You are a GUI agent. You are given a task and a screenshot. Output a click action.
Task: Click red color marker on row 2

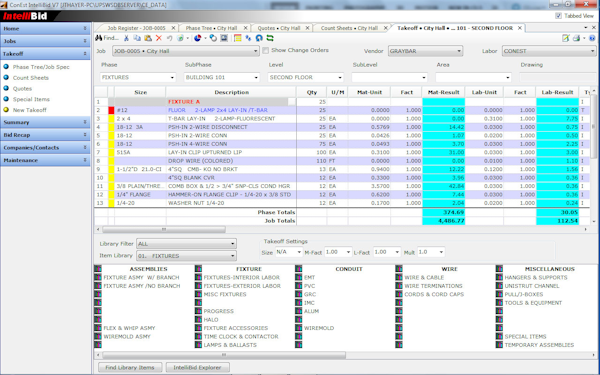(111, 110)
